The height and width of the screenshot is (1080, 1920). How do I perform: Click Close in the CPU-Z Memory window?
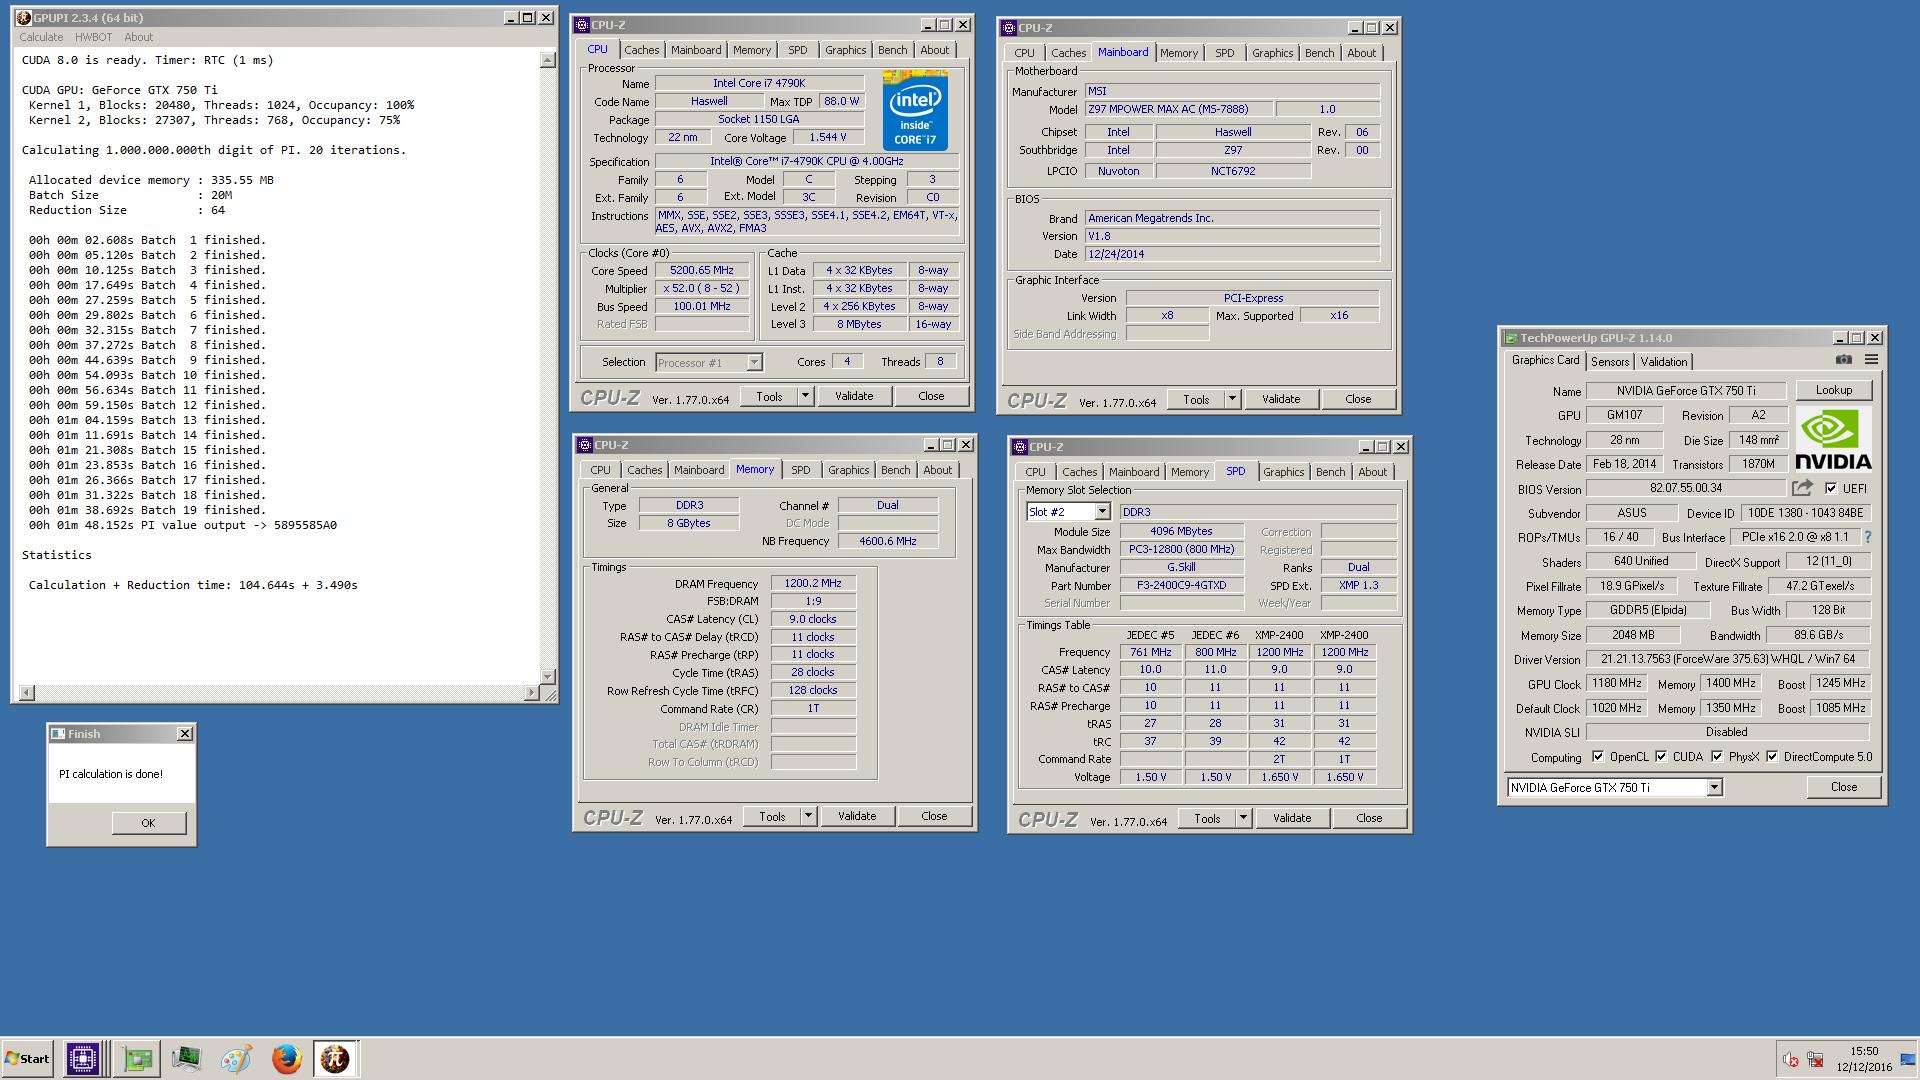pos(934,816)
